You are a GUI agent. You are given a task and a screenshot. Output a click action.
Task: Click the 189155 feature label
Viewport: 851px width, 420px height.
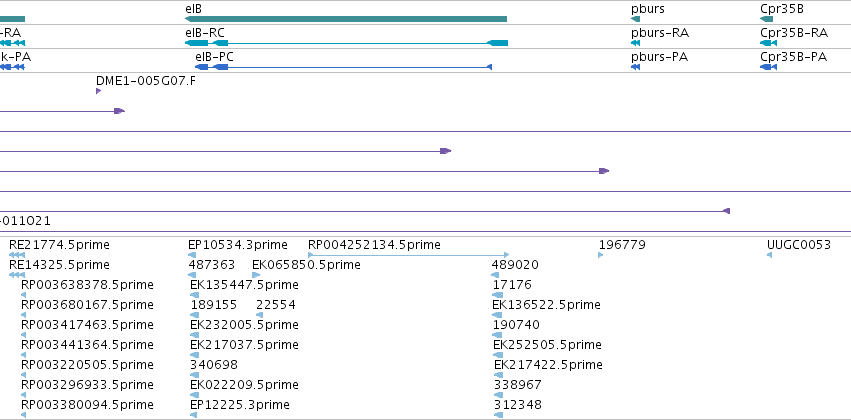pyautogui.click(x=214, y=305)
